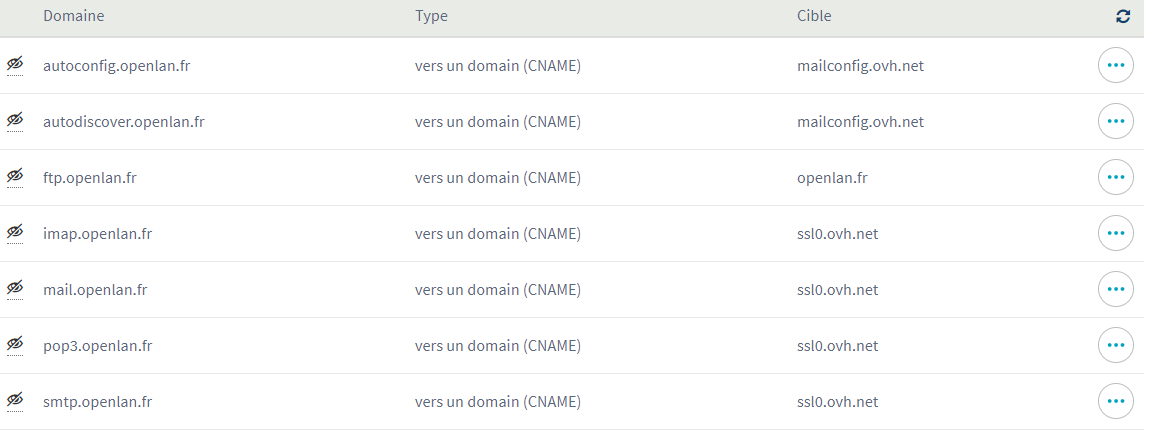1151x445 pixels.
Task: Click the Domaine column header
Action: pos(74,16)
